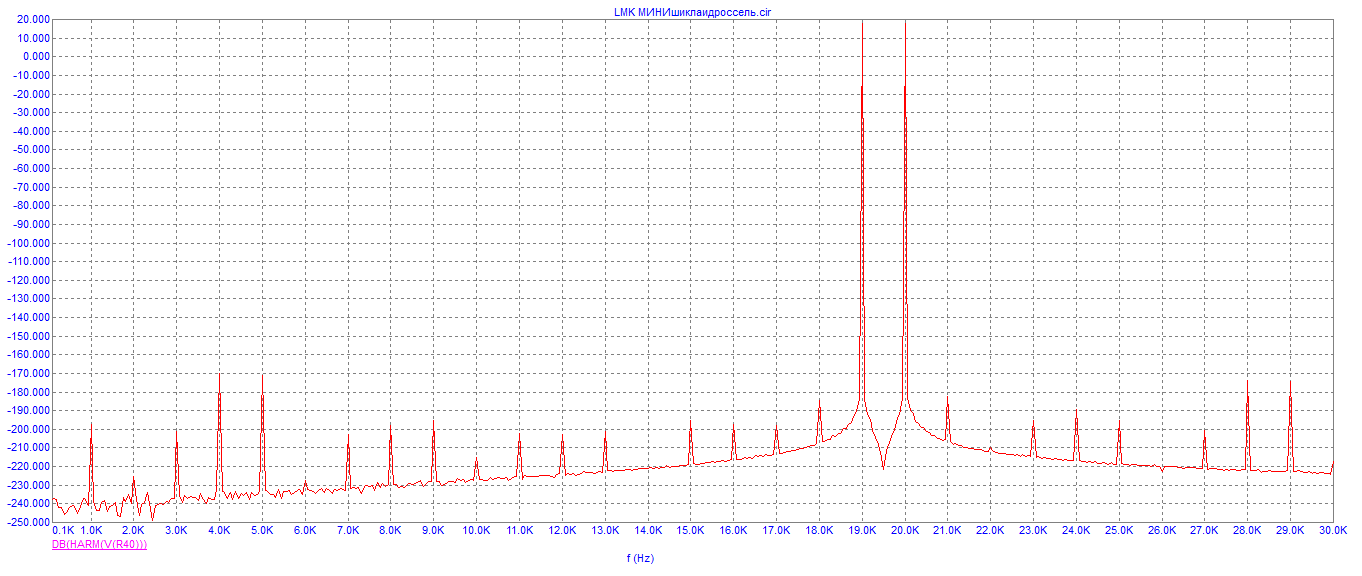Click the -90.000 dB axis value
This screenshot has width=1362, height=576.
[x=31, y=225]
